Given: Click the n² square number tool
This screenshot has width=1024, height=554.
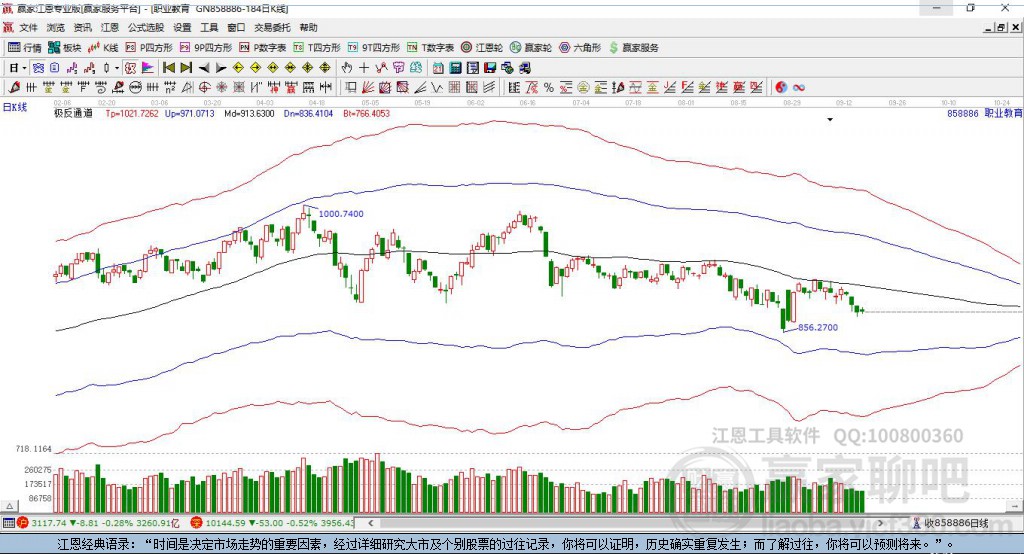Looking at the screenshot, I should point(170,88).
